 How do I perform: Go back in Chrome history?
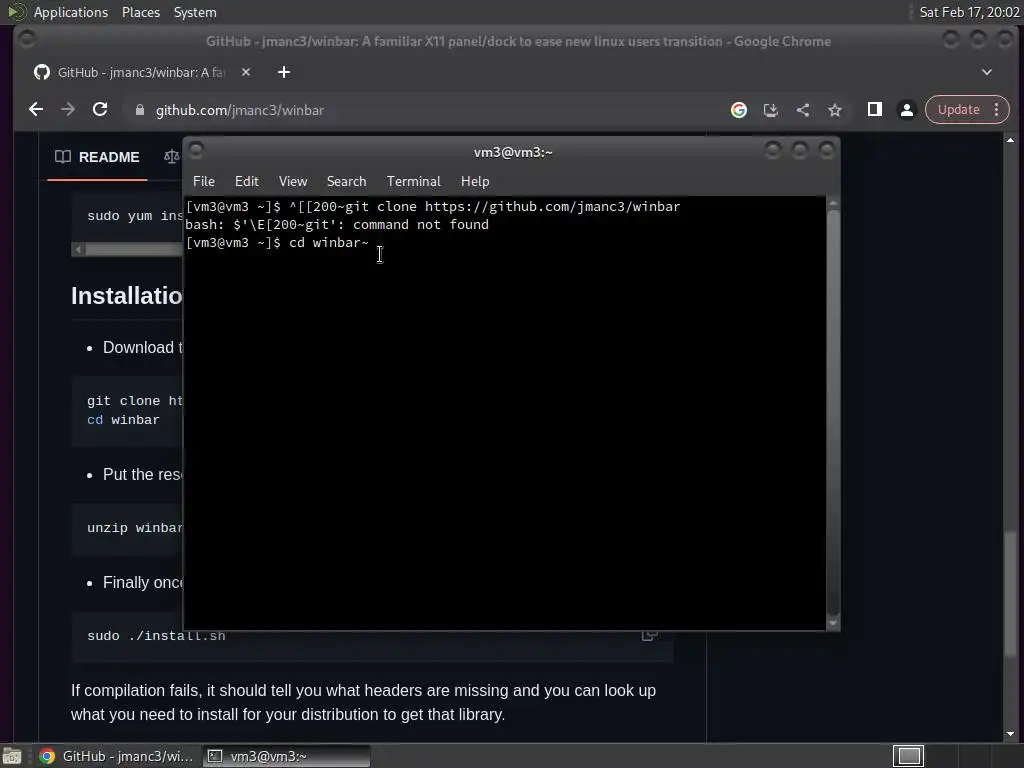coord(36,110)
